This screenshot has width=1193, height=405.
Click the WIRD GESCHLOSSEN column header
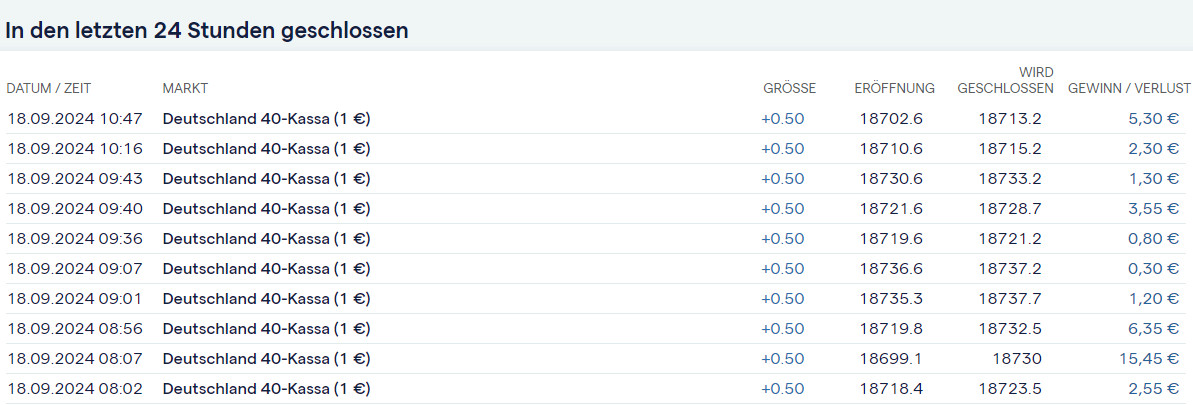point(1005,80)
